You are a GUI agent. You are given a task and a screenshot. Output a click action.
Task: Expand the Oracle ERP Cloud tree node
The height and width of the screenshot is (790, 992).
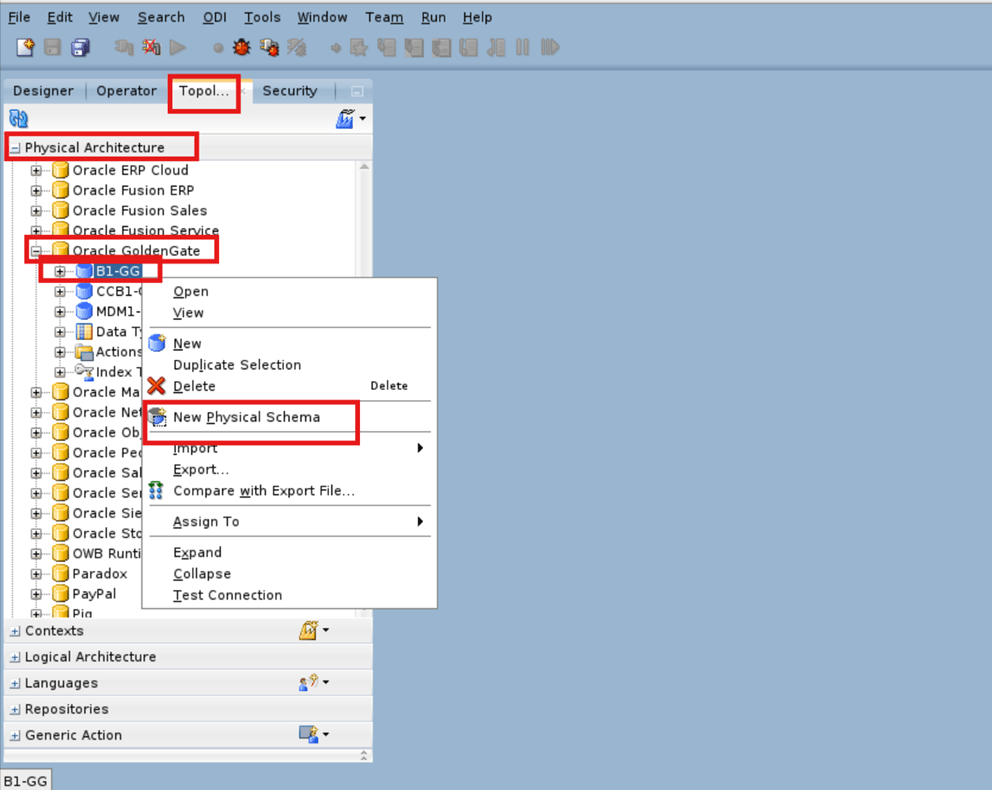pyautogui.click(x=34, y=170)
